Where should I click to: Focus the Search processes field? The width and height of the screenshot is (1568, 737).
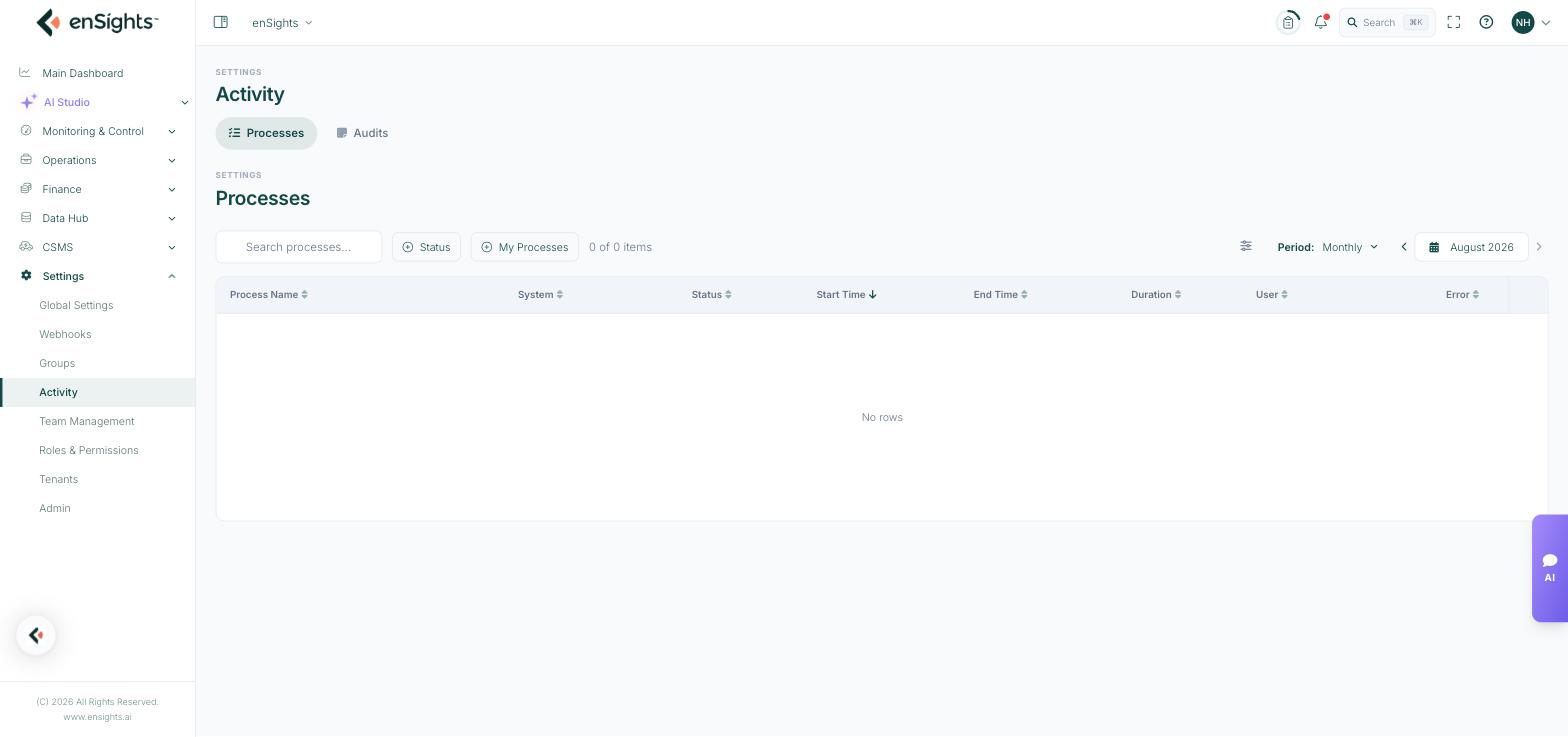click(299, 247)
